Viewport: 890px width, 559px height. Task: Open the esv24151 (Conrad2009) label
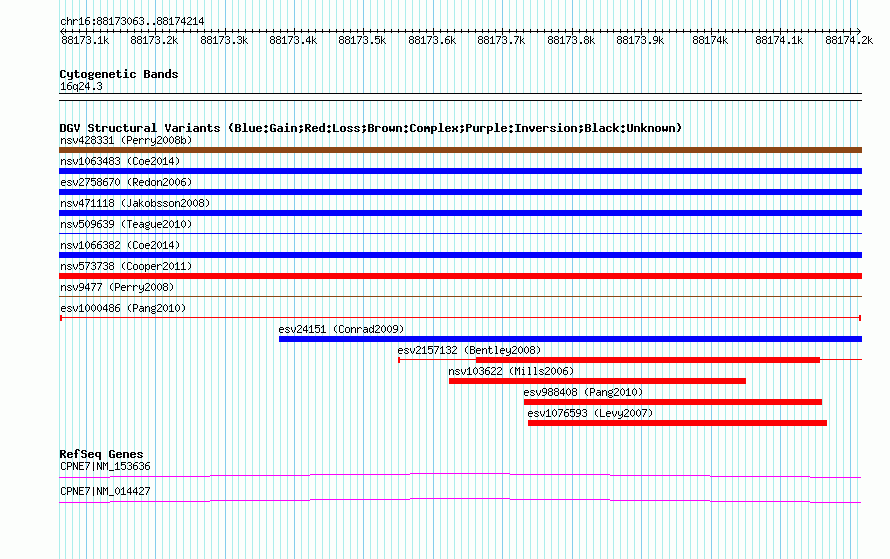coord(341,329)
